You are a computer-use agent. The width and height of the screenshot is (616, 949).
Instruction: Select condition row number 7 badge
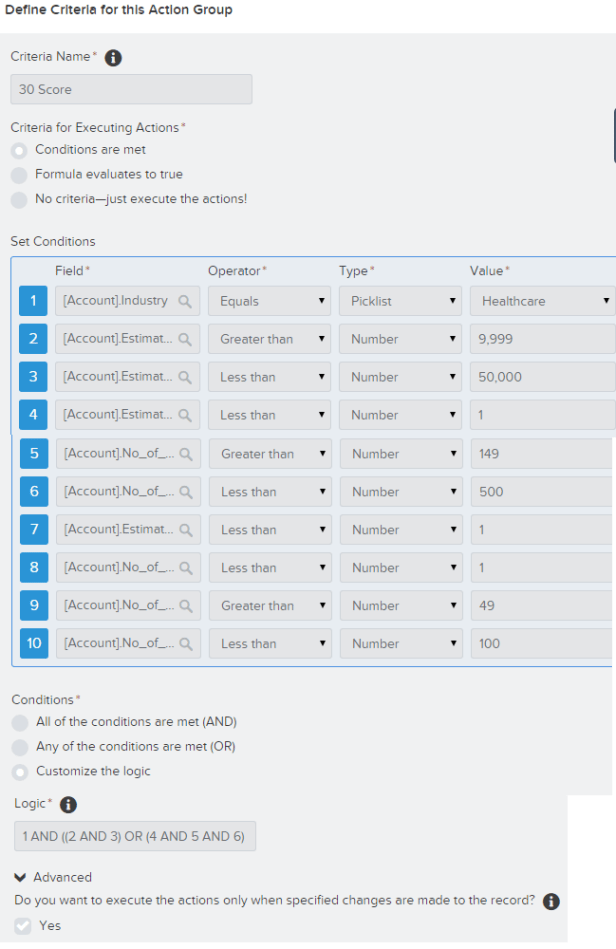34,530
